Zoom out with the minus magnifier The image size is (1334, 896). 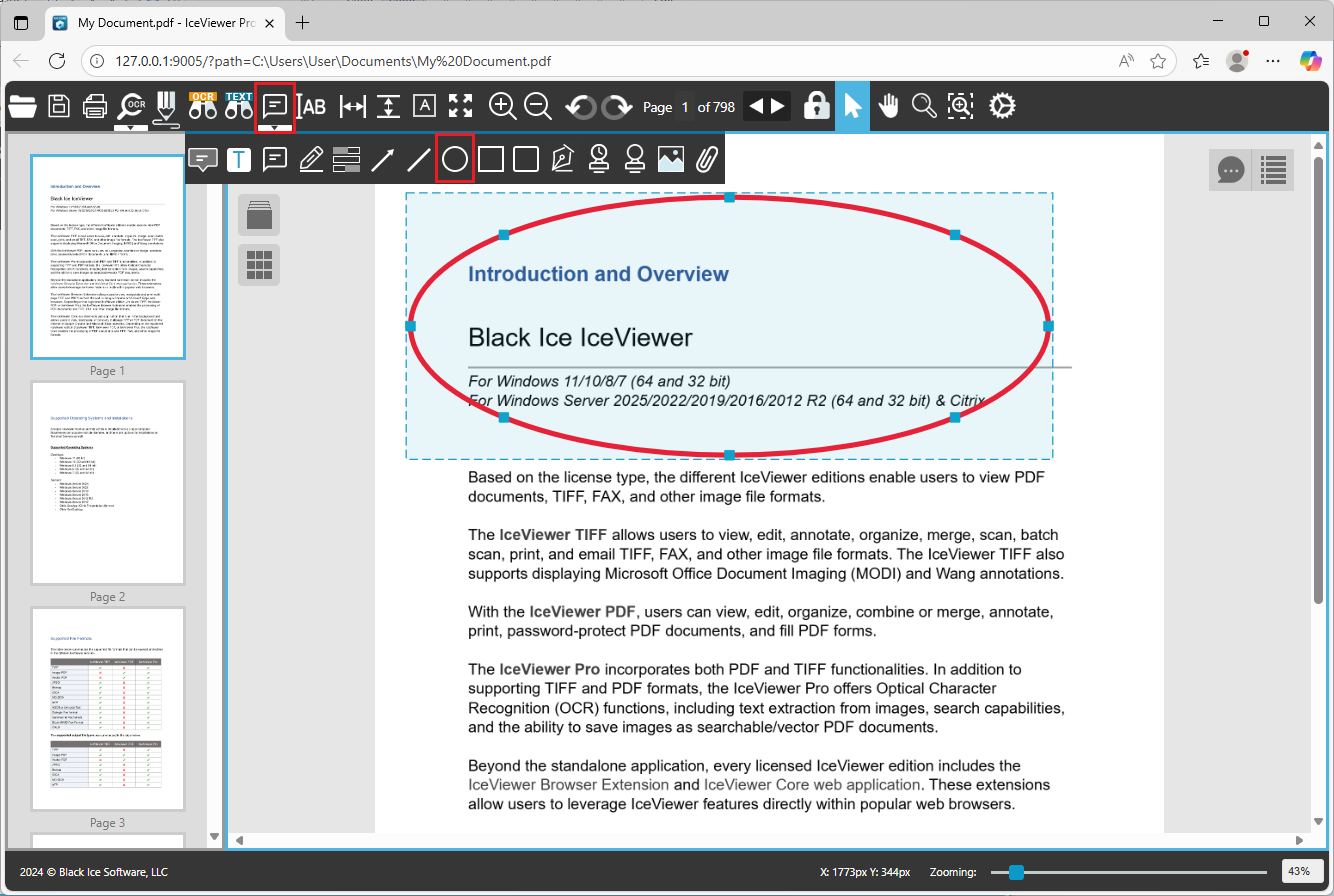point(538,106)
